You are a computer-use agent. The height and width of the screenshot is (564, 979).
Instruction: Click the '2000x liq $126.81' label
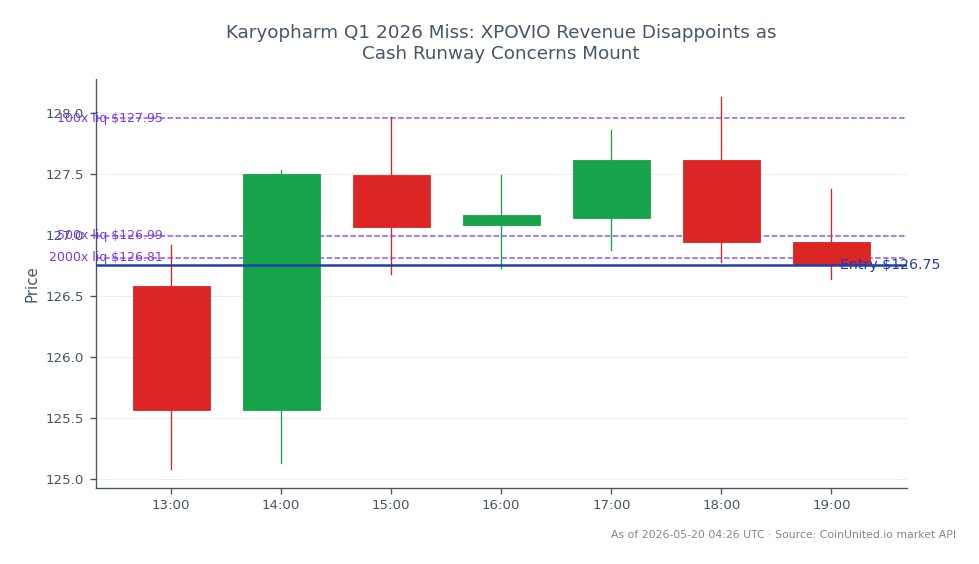coord(106,257)
